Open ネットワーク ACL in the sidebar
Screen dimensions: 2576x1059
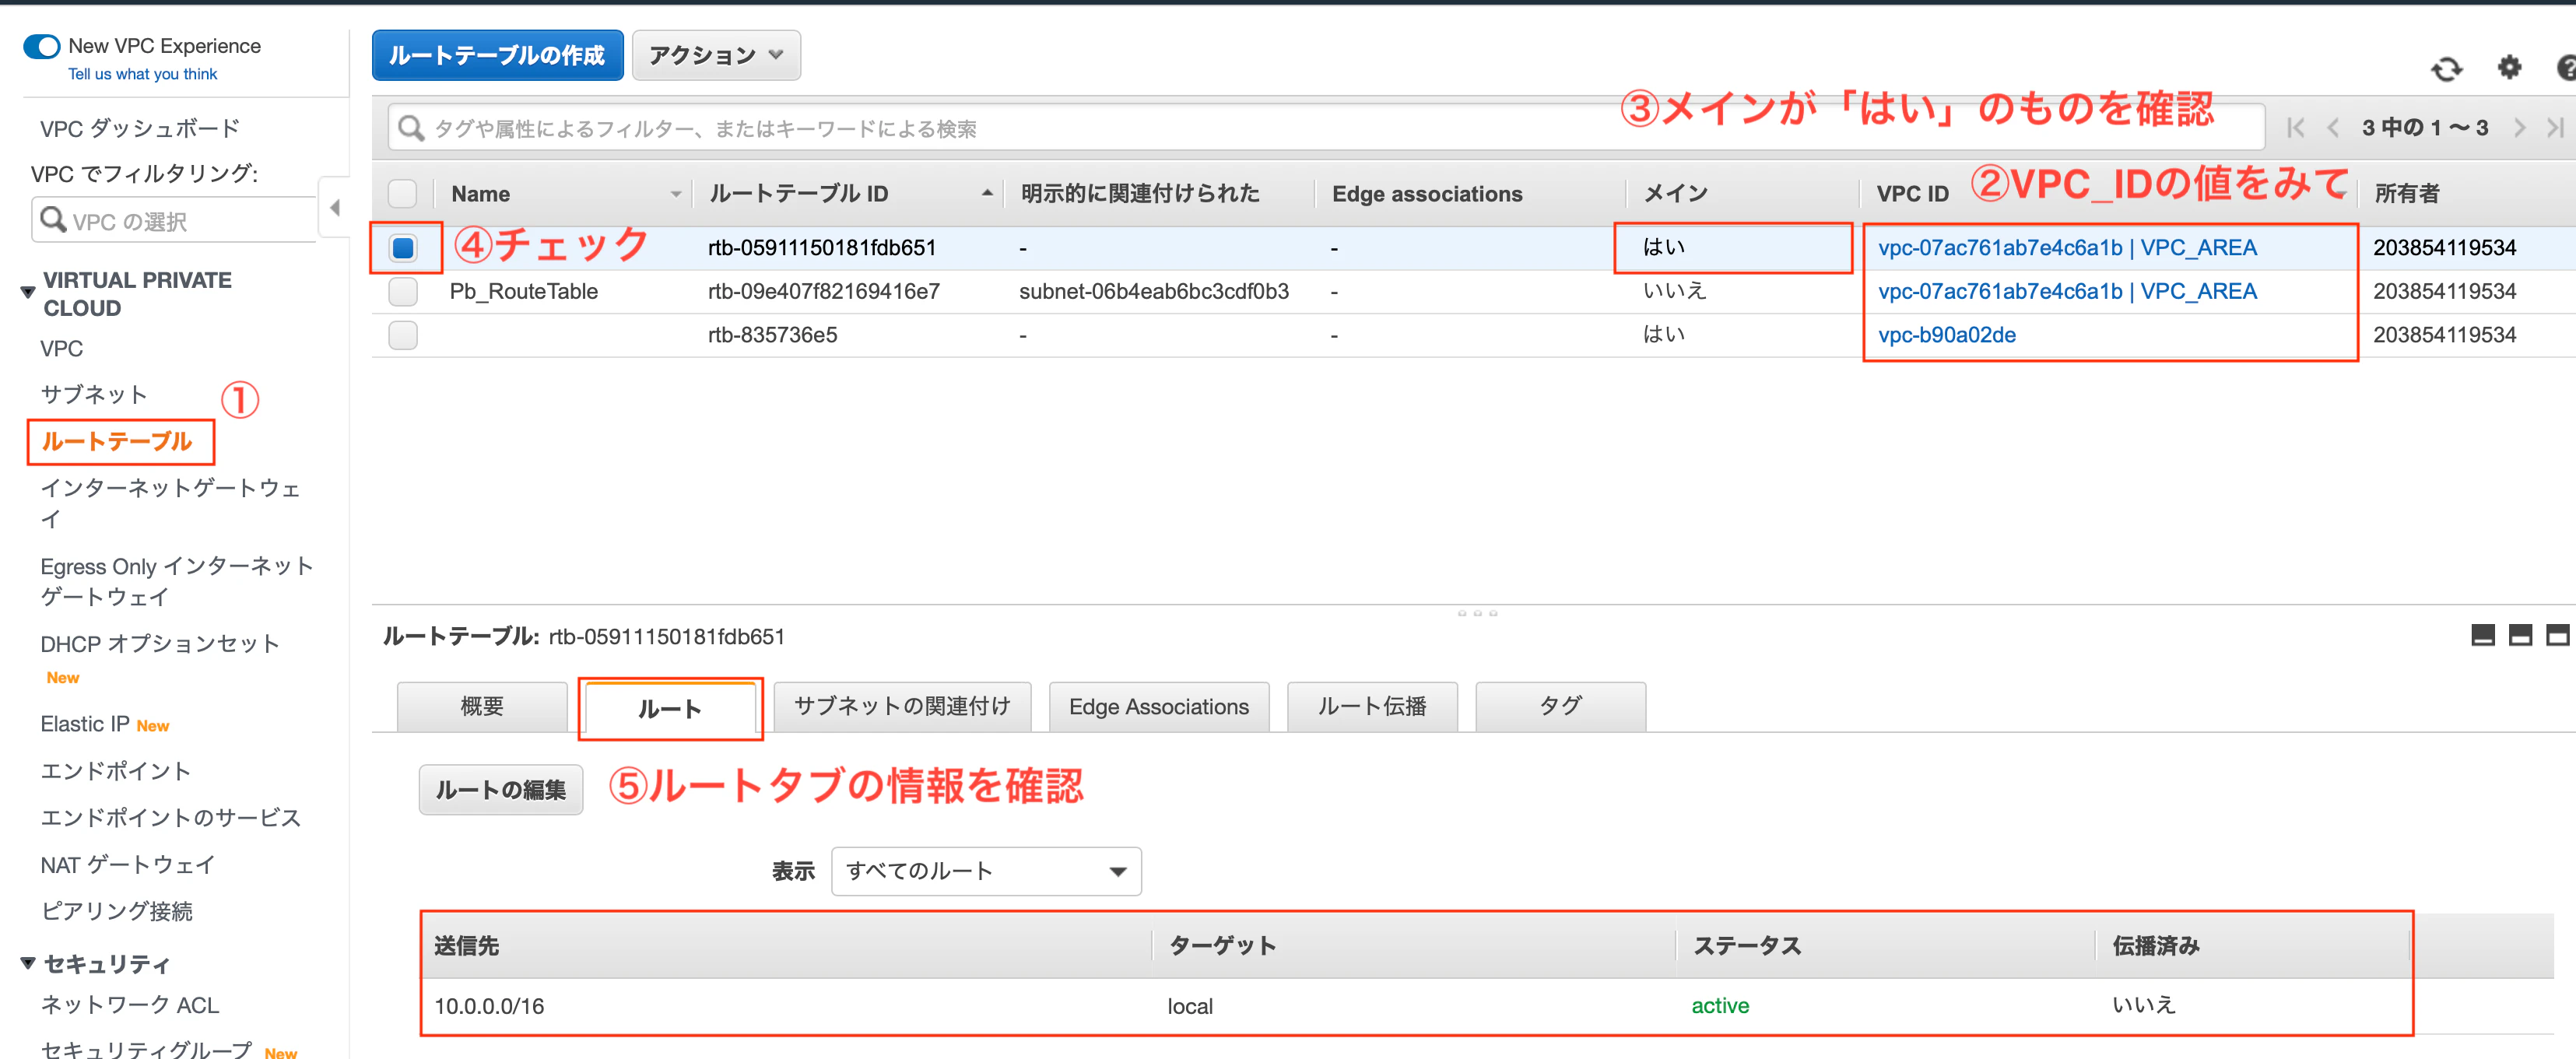click(x=130, y=1005)
